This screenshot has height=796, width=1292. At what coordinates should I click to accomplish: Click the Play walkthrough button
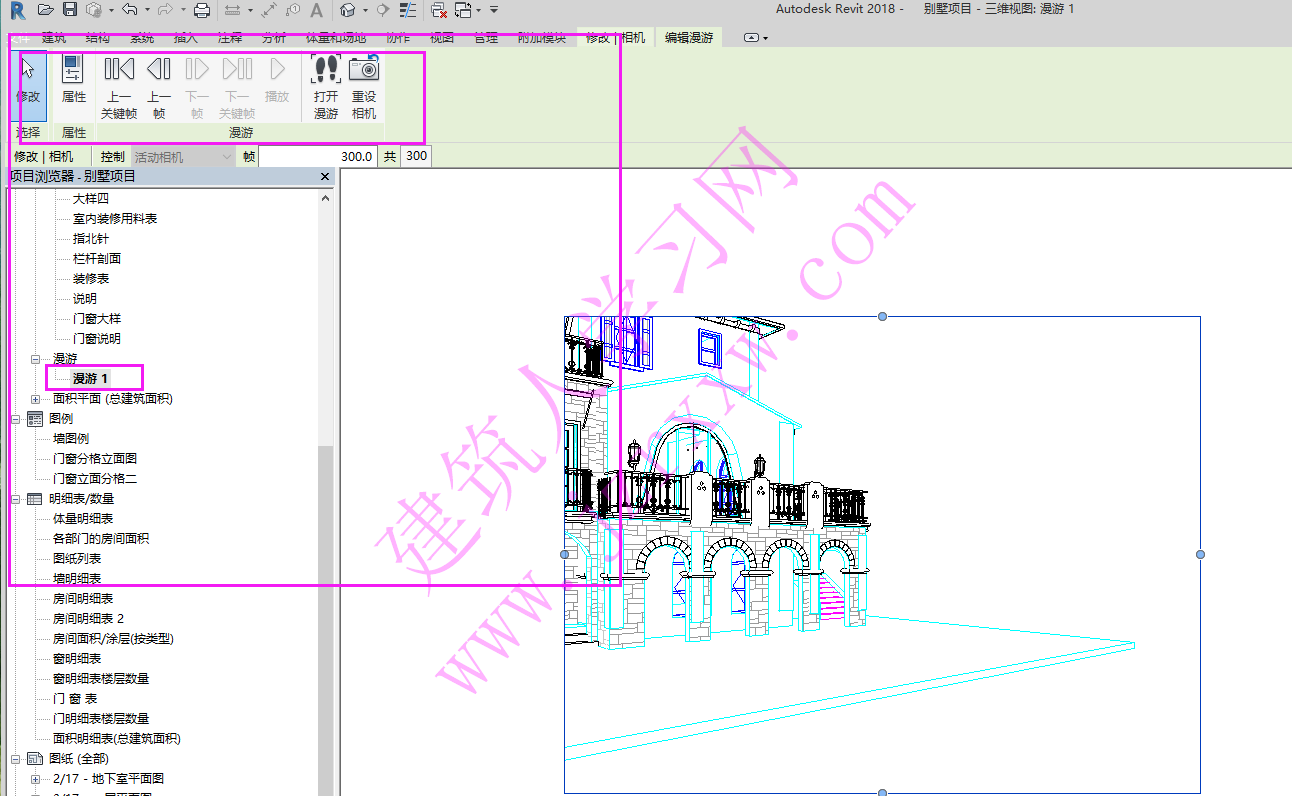click(277, 80)
